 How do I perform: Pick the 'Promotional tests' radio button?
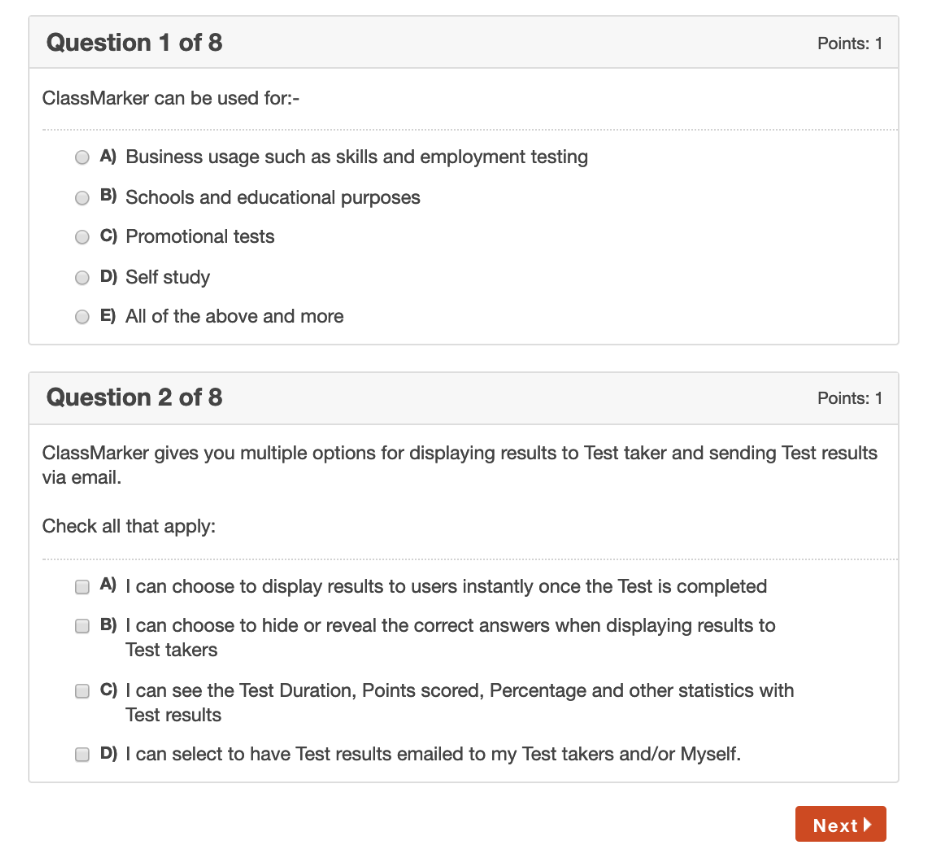pos(82,238)
